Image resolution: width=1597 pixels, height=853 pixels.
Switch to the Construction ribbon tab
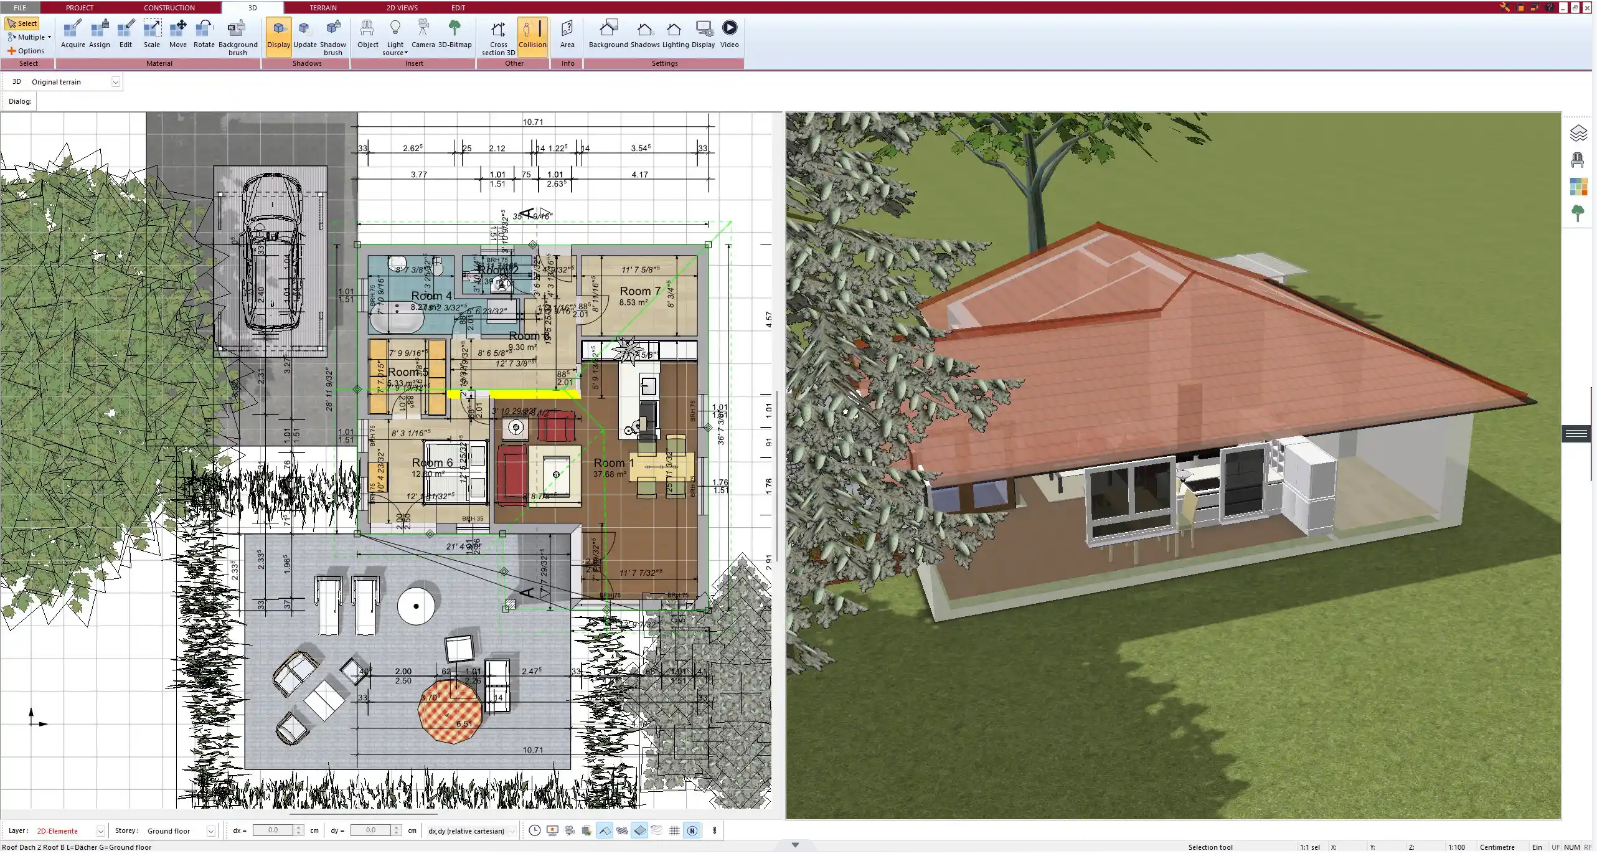(169, 7)
